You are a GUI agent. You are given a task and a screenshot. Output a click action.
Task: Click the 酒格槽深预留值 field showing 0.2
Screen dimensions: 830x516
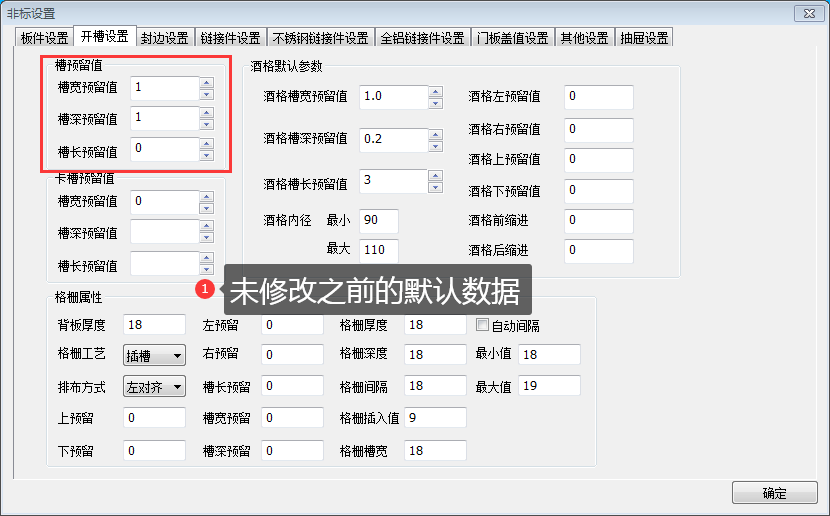394,140
